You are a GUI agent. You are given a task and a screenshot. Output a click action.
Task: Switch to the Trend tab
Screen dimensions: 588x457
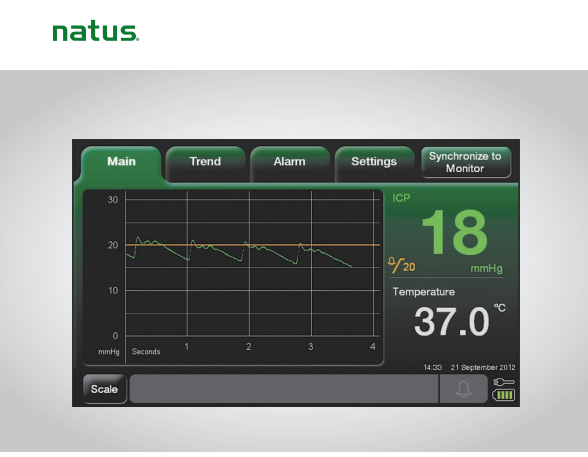(205, 162)
